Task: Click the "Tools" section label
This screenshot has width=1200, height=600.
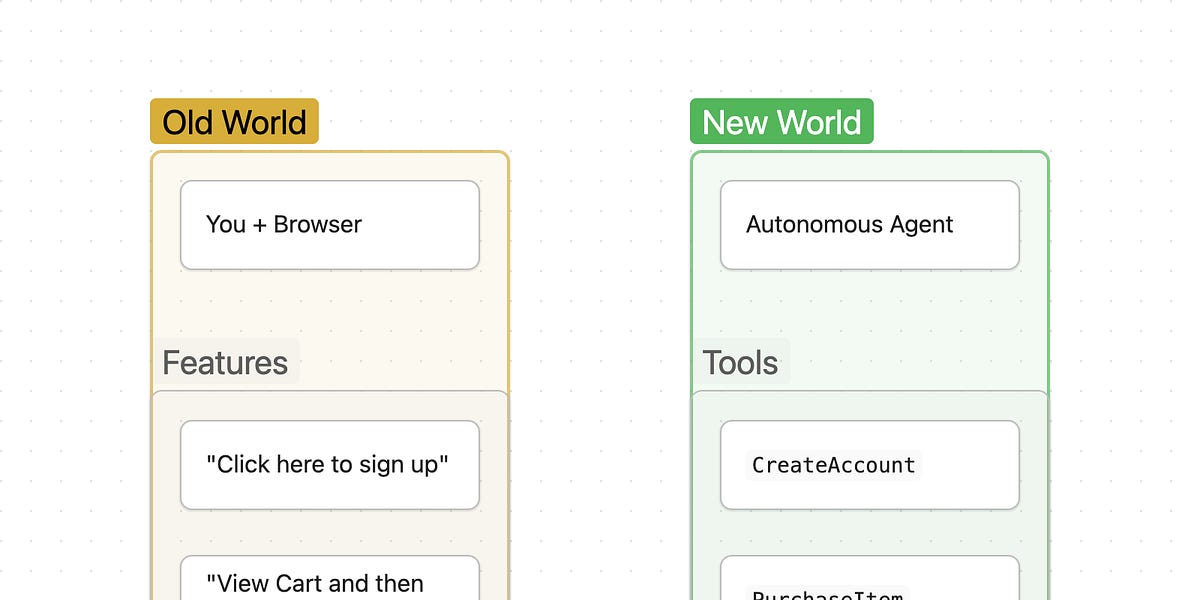Action: [x=742, y=362]
